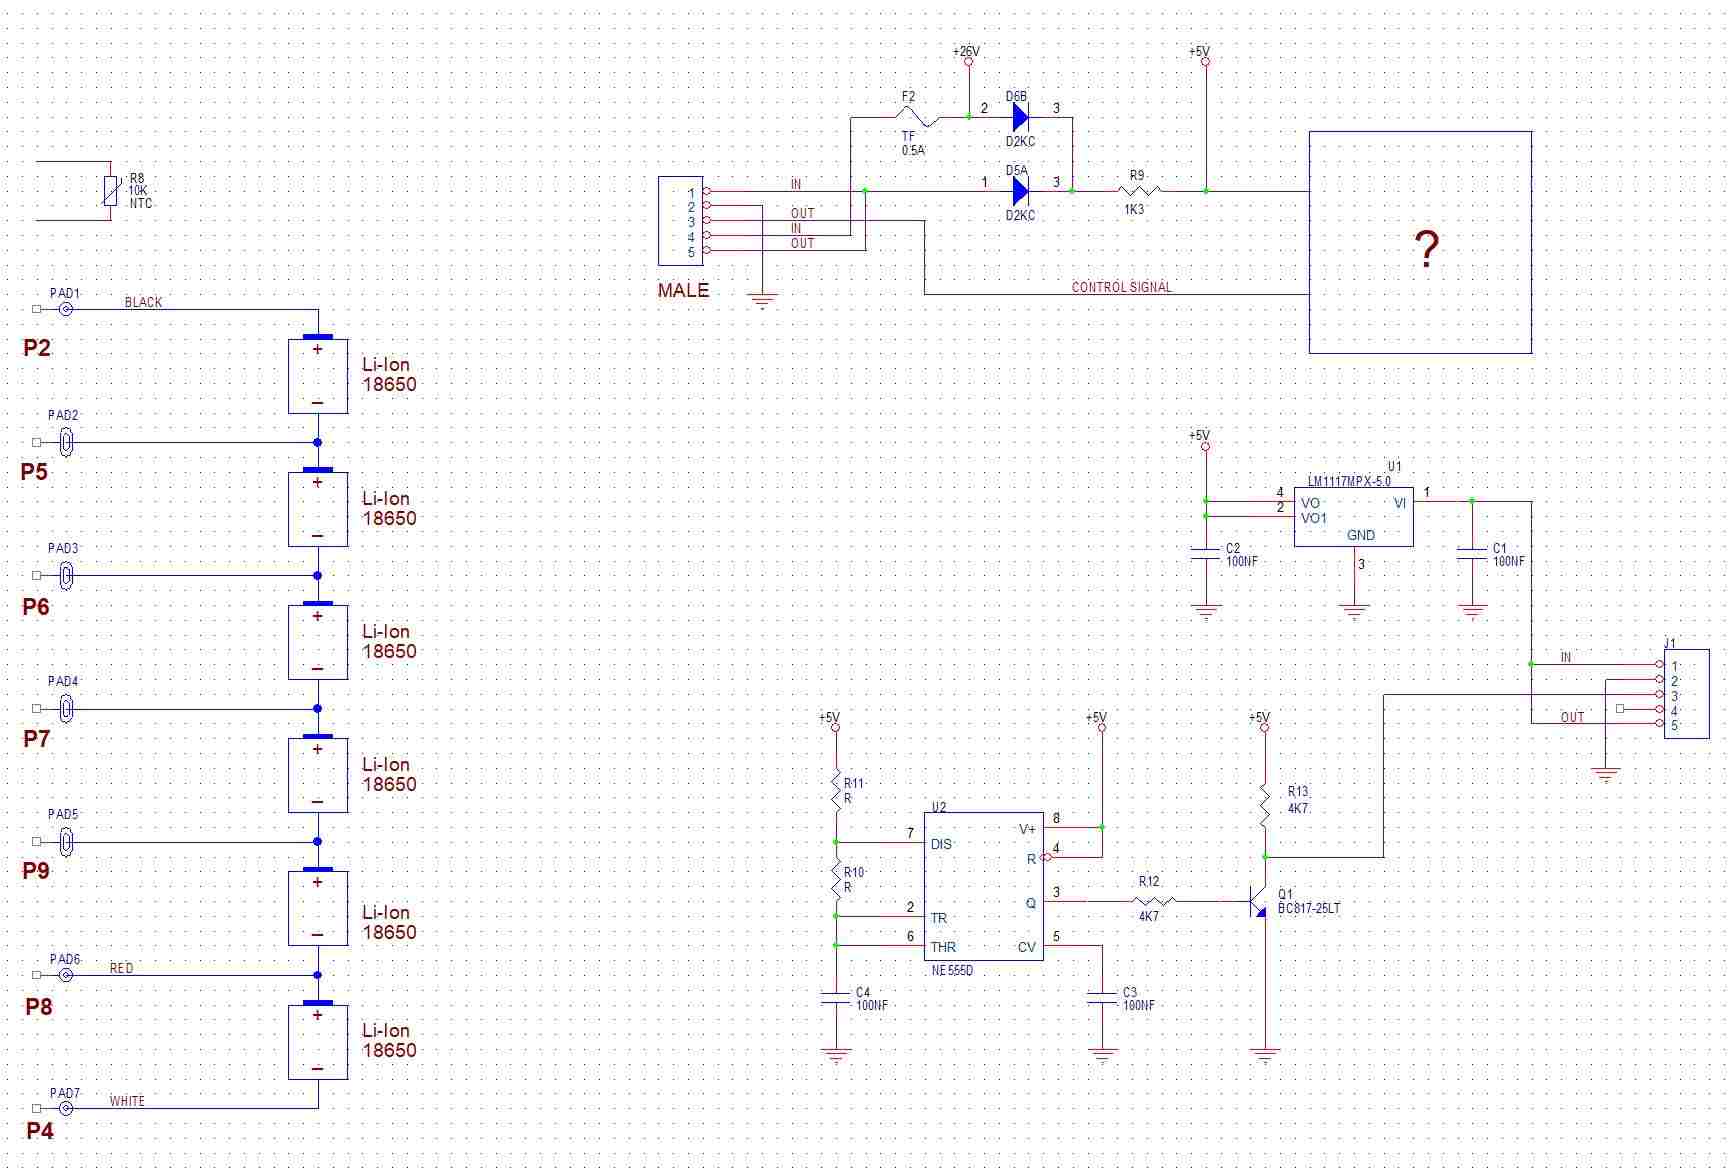Screen dimensions: 1728x1171
Task: Click the DIS pin label on the NE555D
Action: pyautogui.click(x=941, y=844)
